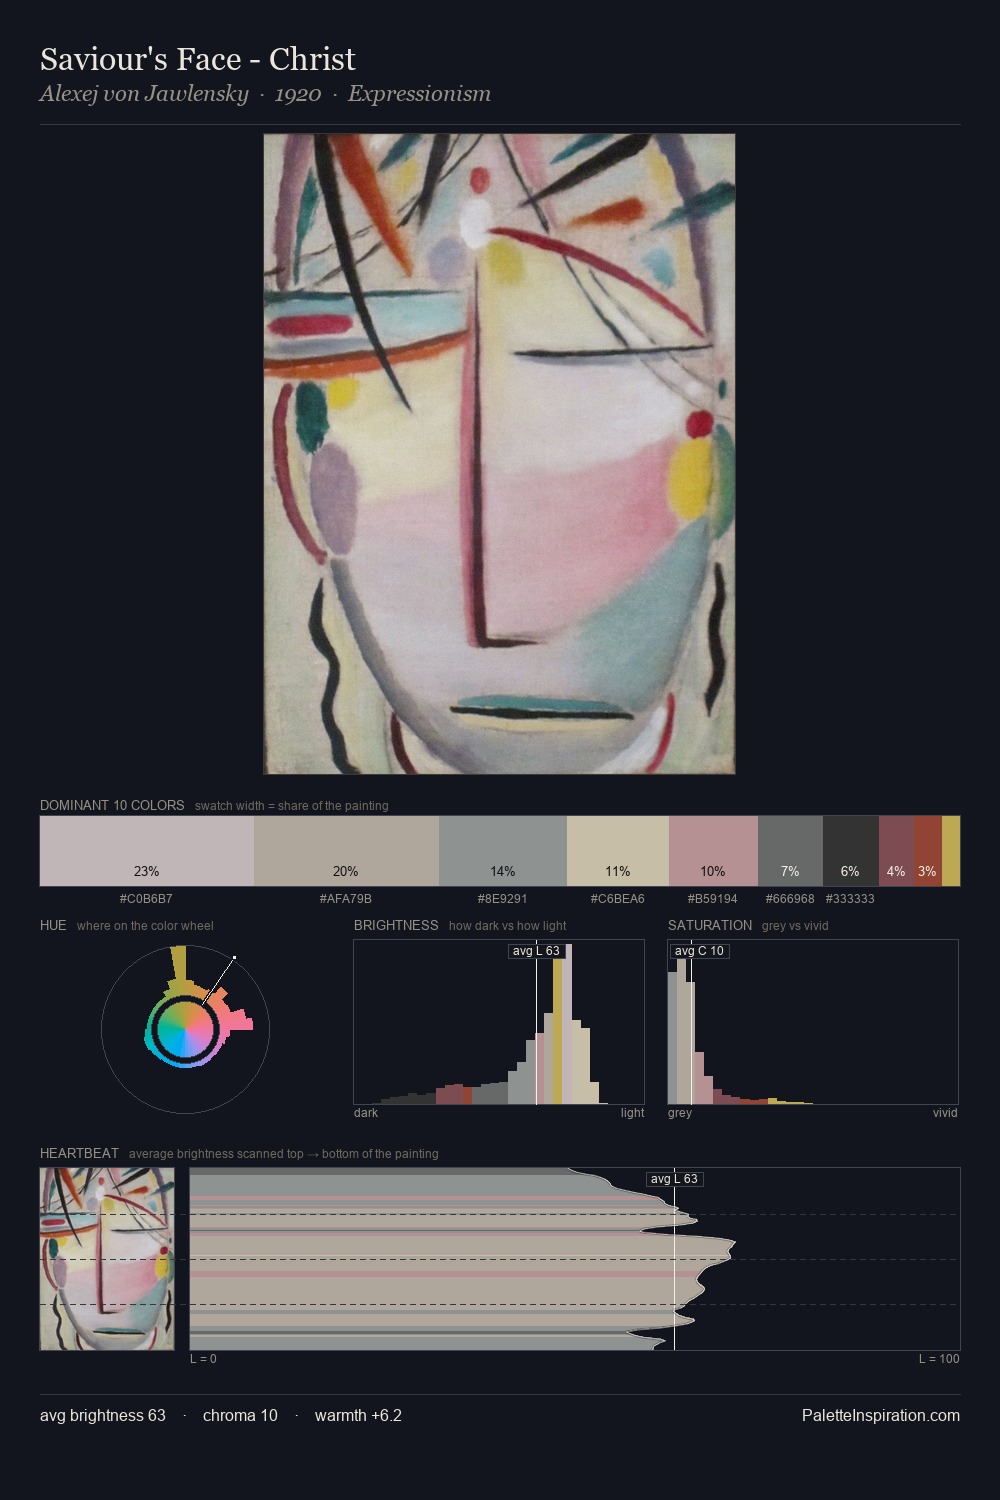Screen dimensions: 1000x1500
Task: Select the 14% grey swatch #8E9291
Action: [503, 851]
